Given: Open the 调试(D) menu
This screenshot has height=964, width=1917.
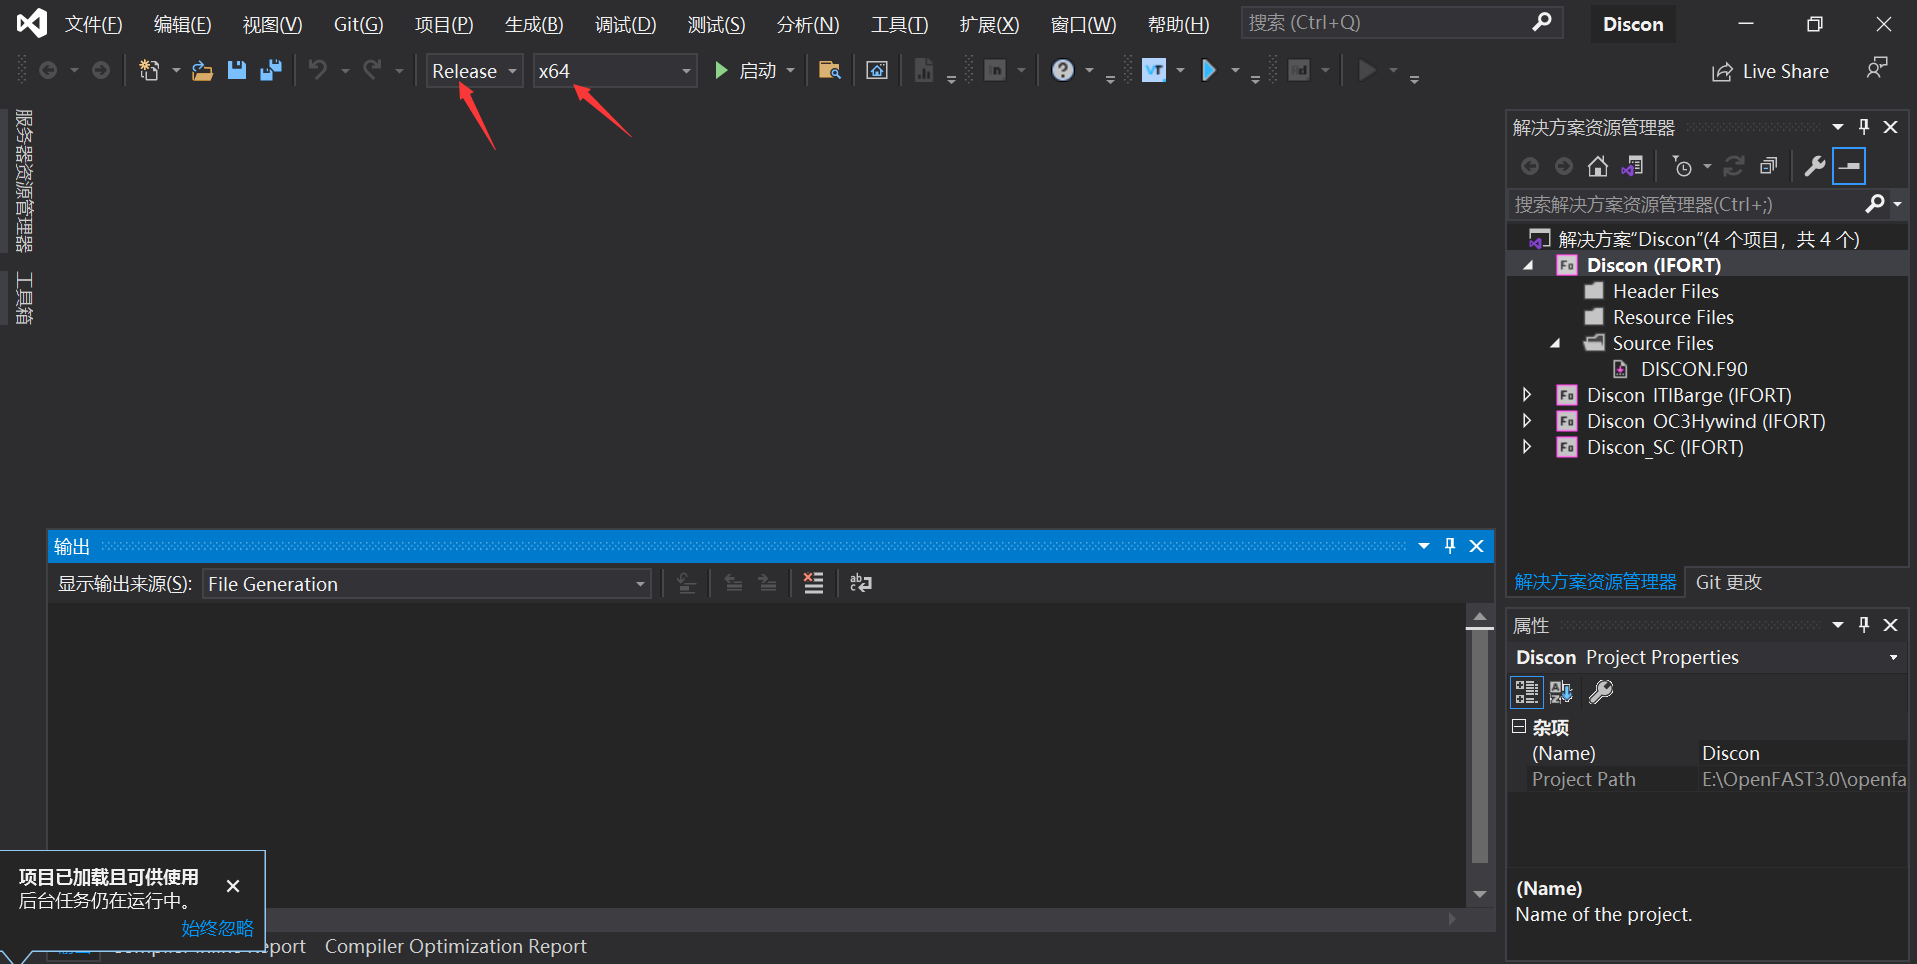Looking at the screenshot, I should [625, 24].
